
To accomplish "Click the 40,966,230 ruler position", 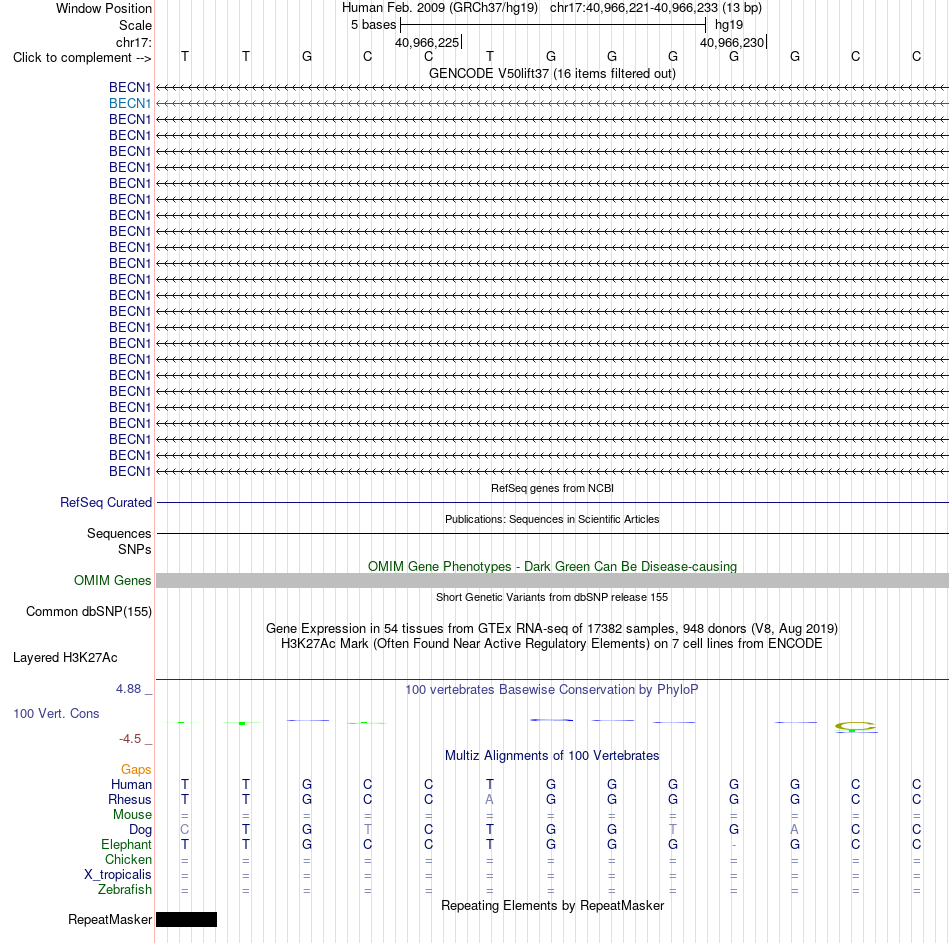I will 732,42.
